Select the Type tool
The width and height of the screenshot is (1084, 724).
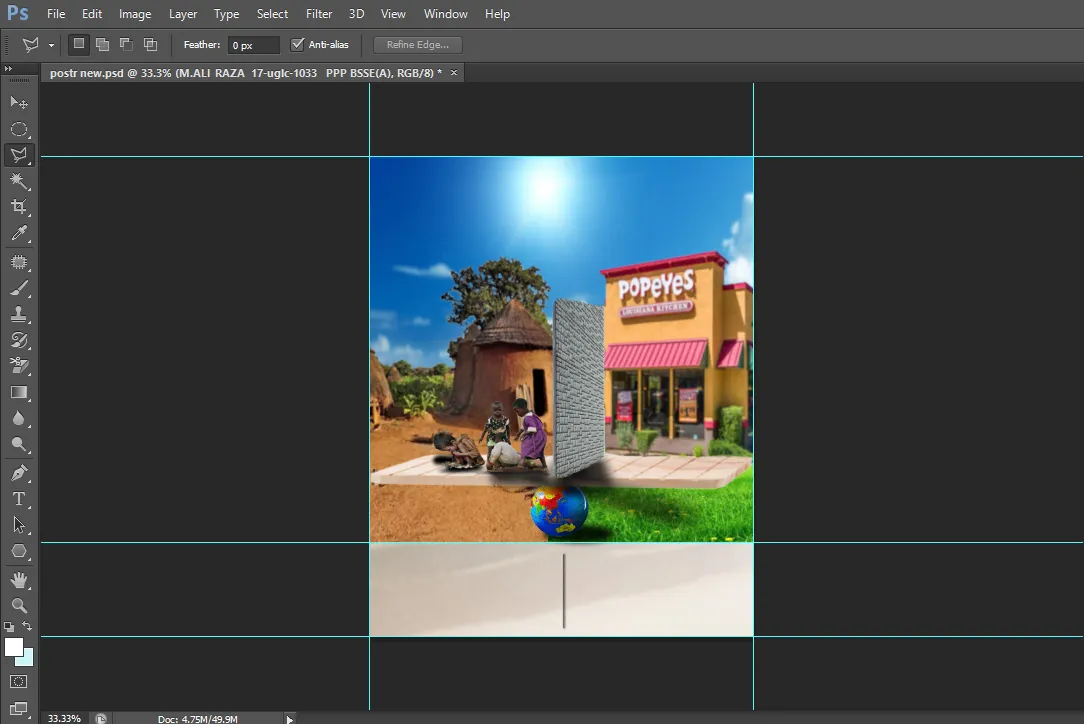pos(19,499)
